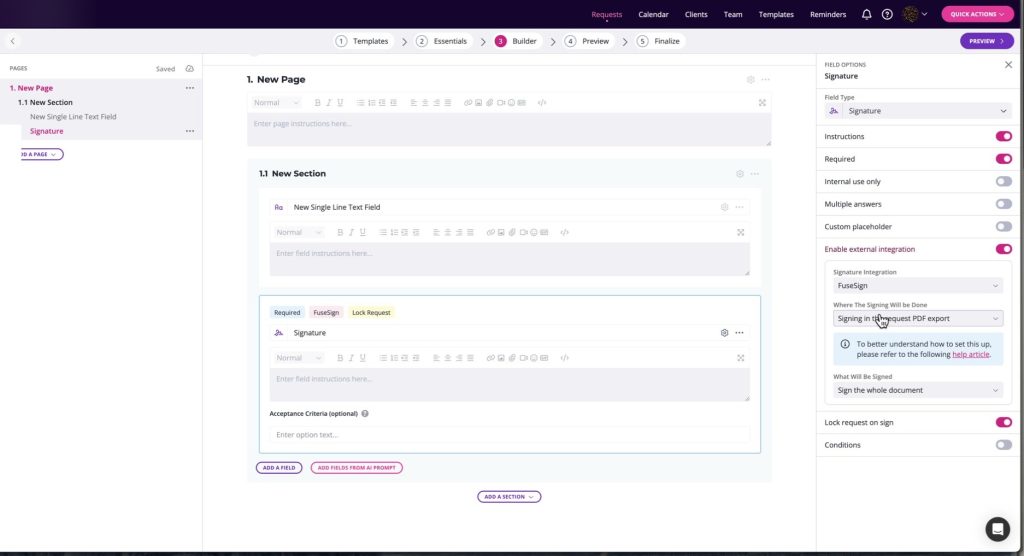The height and width of the screenshot is (556, 1024).
Task: Go to Reminders in top navigation
Action: [x=827, y=14]
